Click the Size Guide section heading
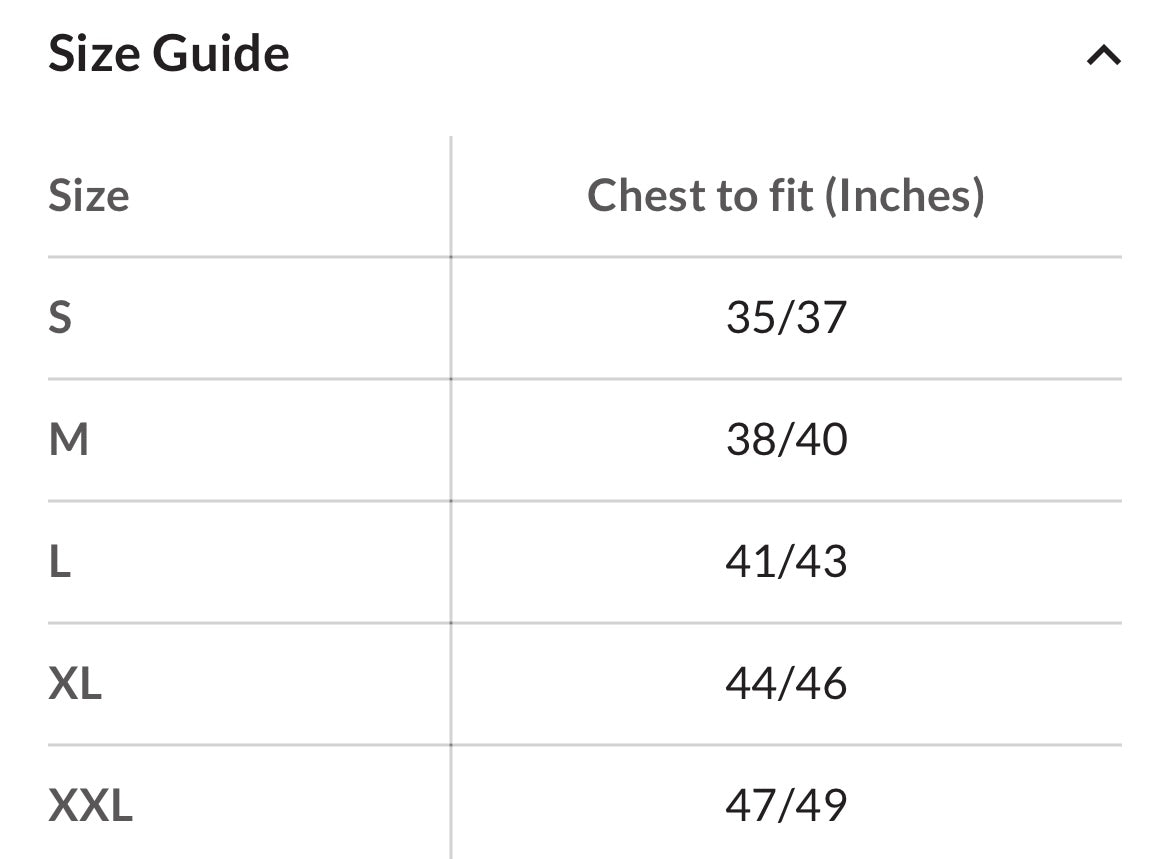The height and width of the screenshot is (859, 1170). tap(169, 53)
